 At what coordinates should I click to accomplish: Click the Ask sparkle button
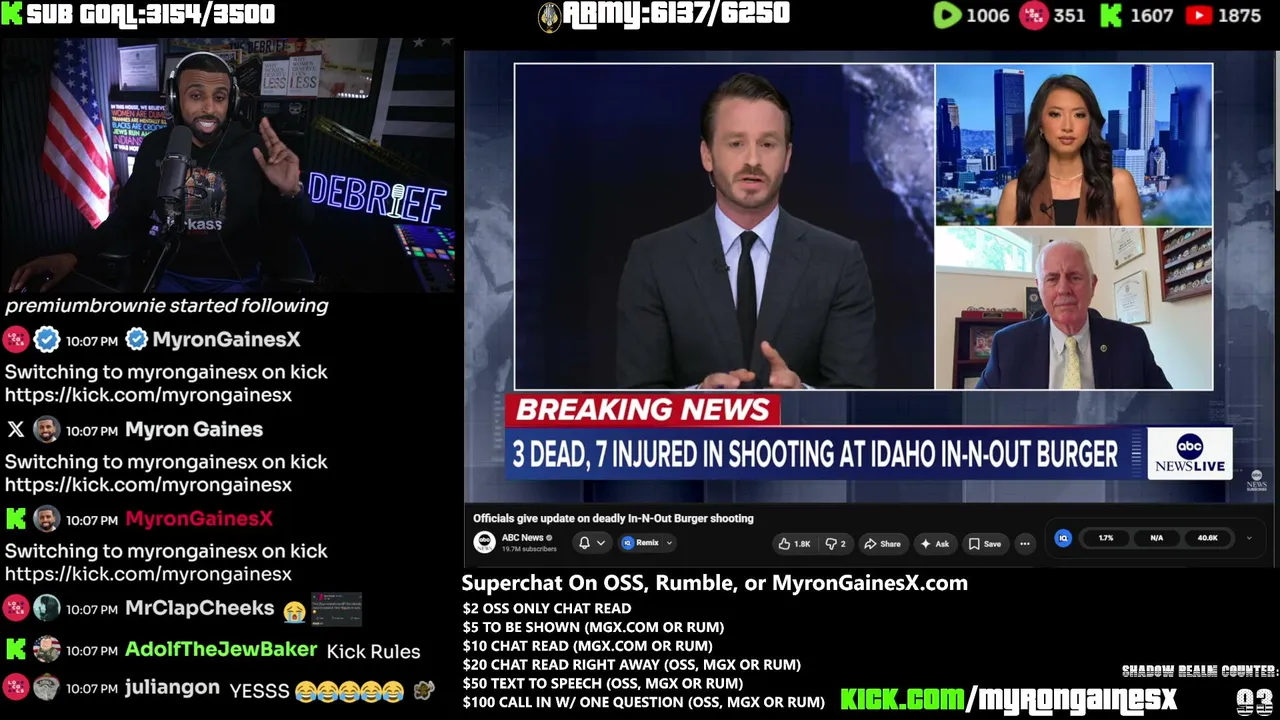point(935,543)
